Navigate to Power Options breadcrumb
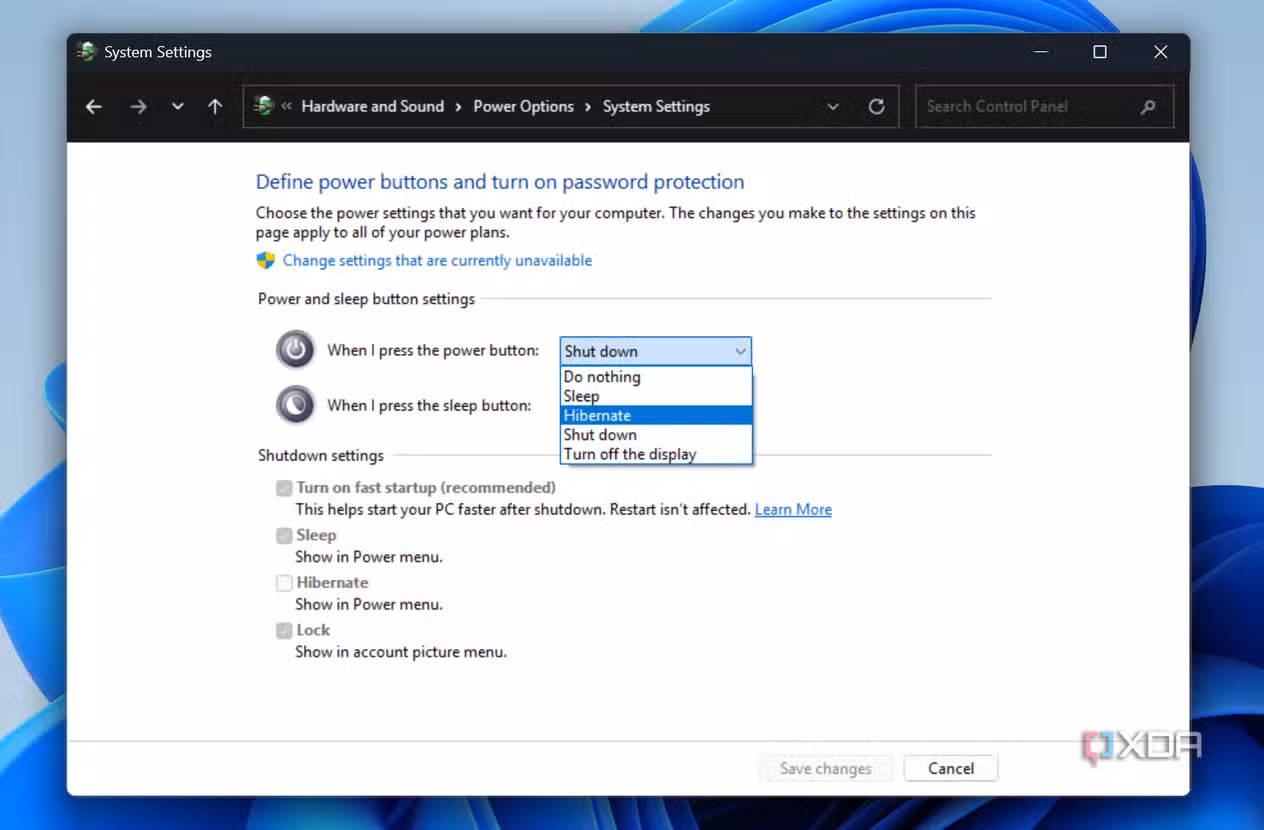The width and height of the screenshot is (1264, 830). point(523,106)
